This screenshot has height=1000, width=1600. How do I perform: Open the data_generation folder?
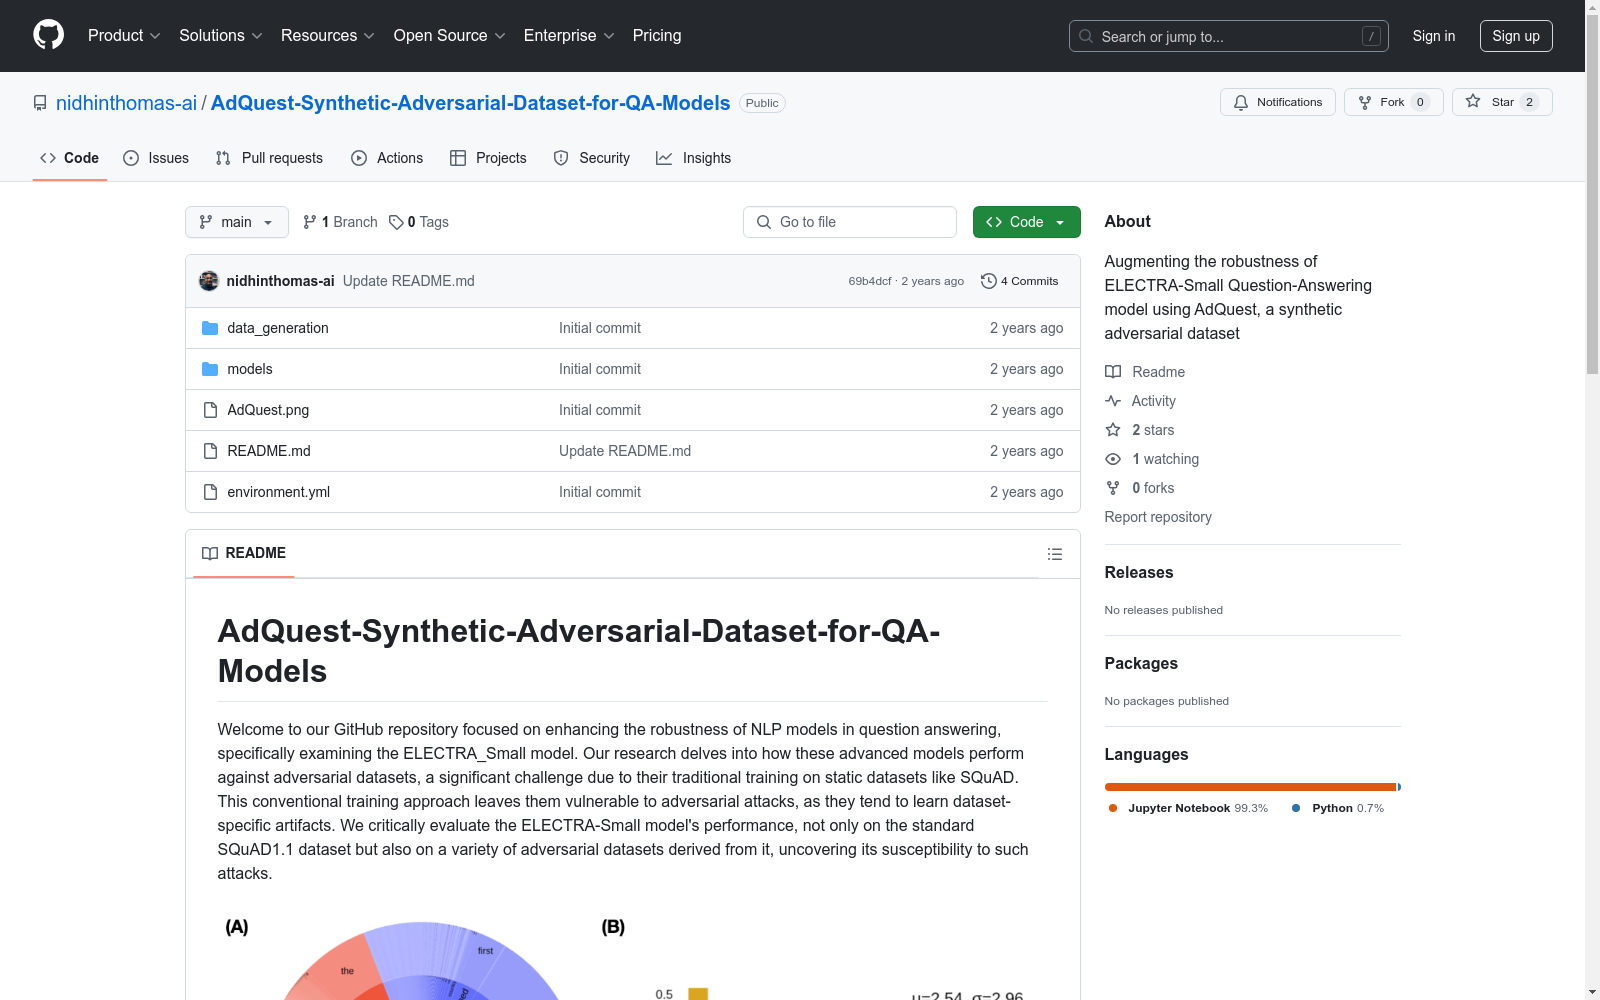point(278,328)
